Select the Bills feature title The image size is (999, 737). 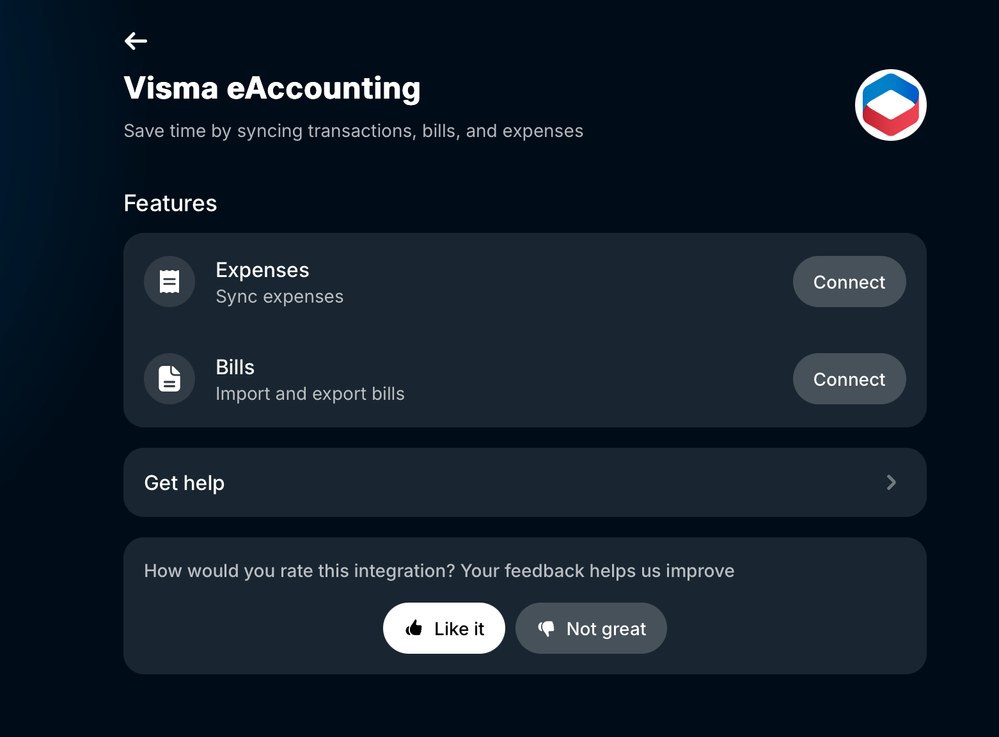coord(235,367)
